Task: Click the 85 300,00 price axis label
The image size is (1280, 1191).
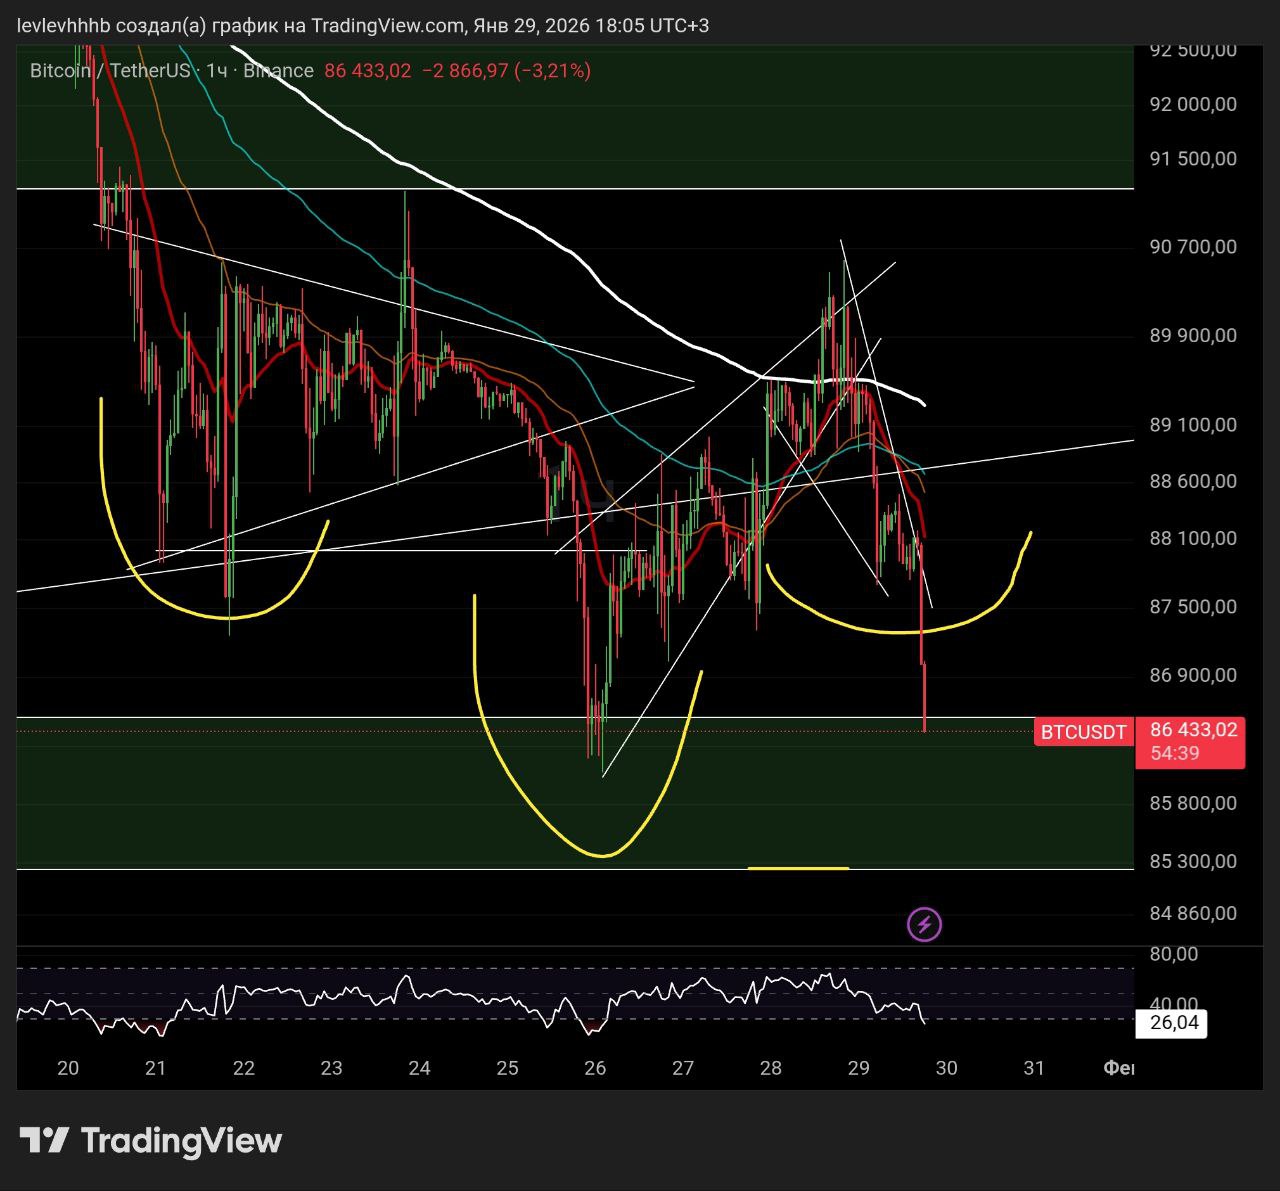Action: pos(1193,861)
